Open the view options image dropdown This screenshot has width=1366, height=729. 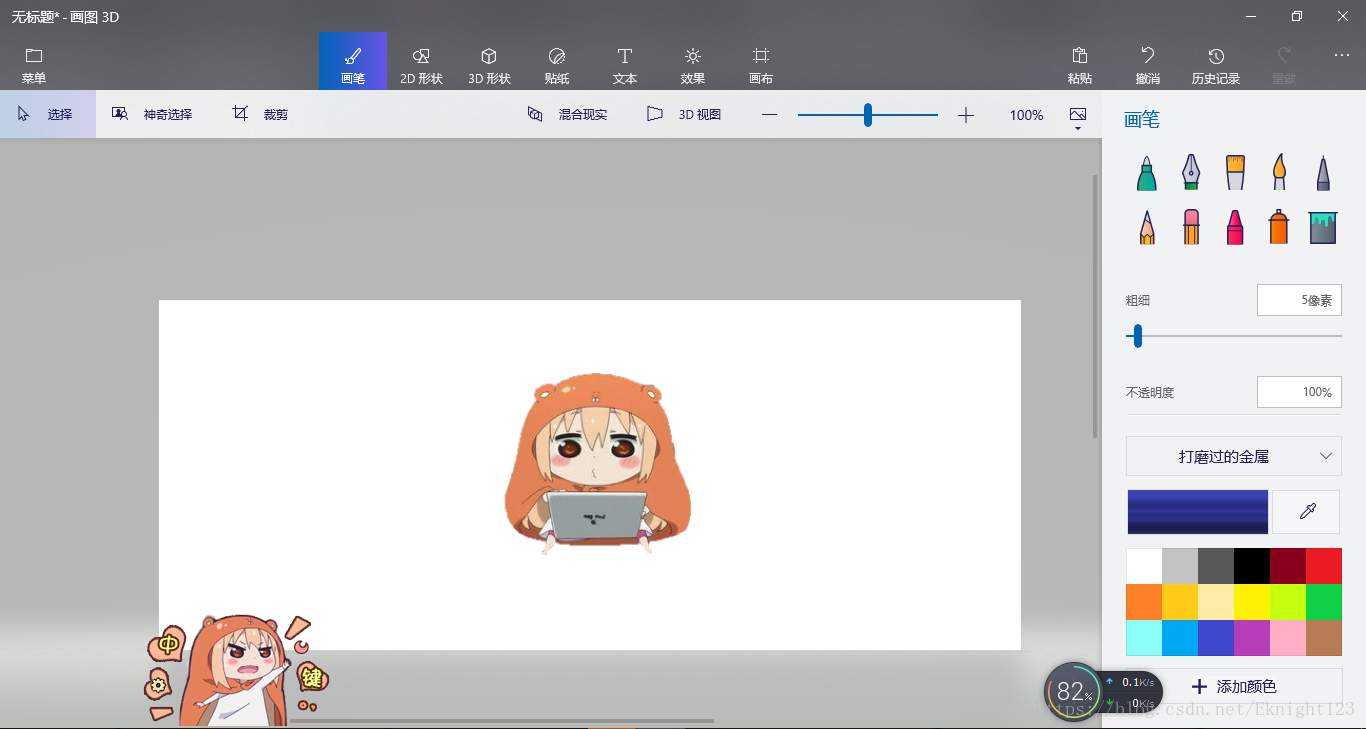pos(1077,117)
